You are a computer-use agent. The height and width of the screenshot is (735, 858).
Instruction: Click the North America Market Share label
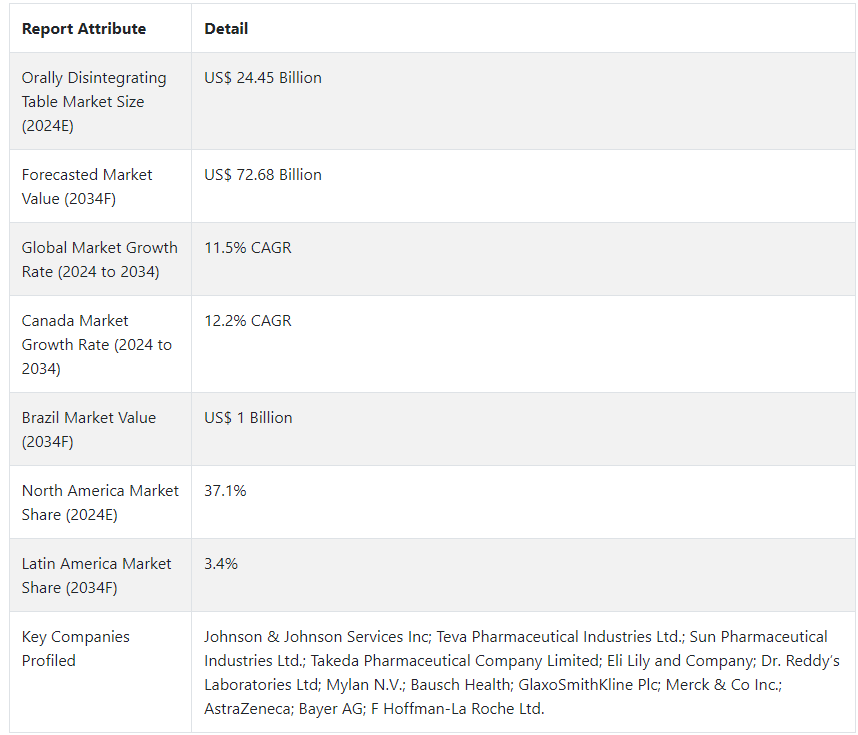pyautogui.click(x=100, y=502)
